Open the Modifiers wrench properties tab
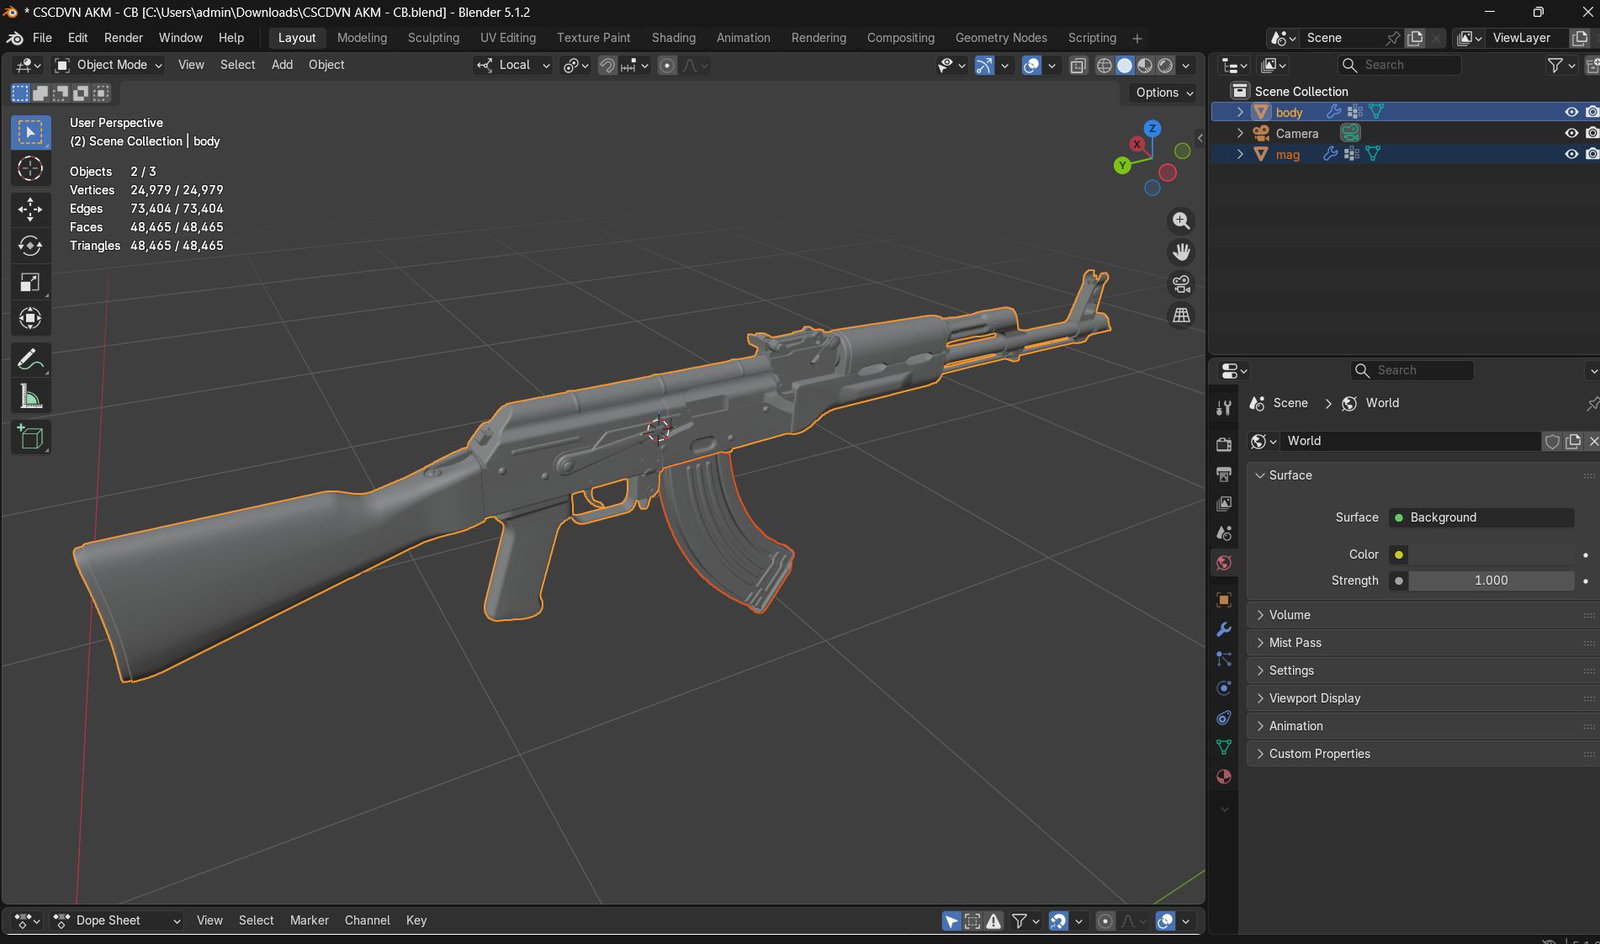 point(1223,629)
